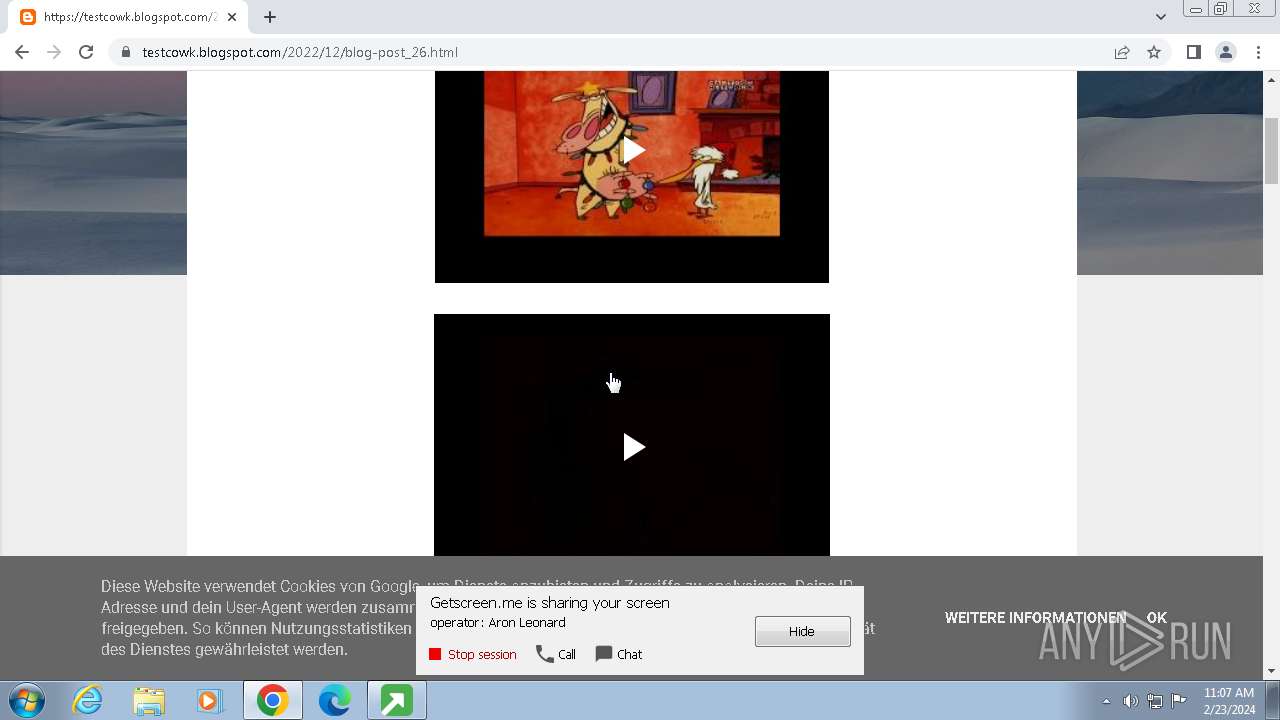Show hidden system tray icons

[x=1106, y=701]
